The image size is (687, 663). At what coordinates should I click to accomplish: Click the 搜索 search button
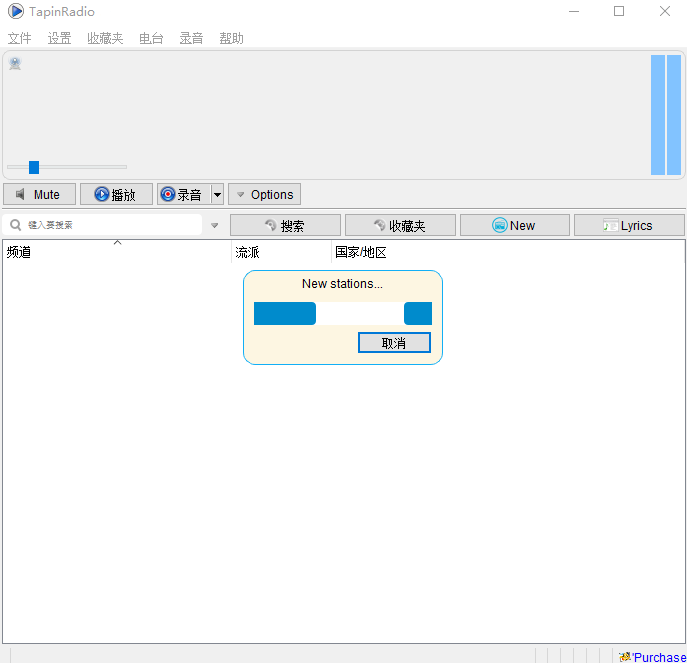coord(285,225)
